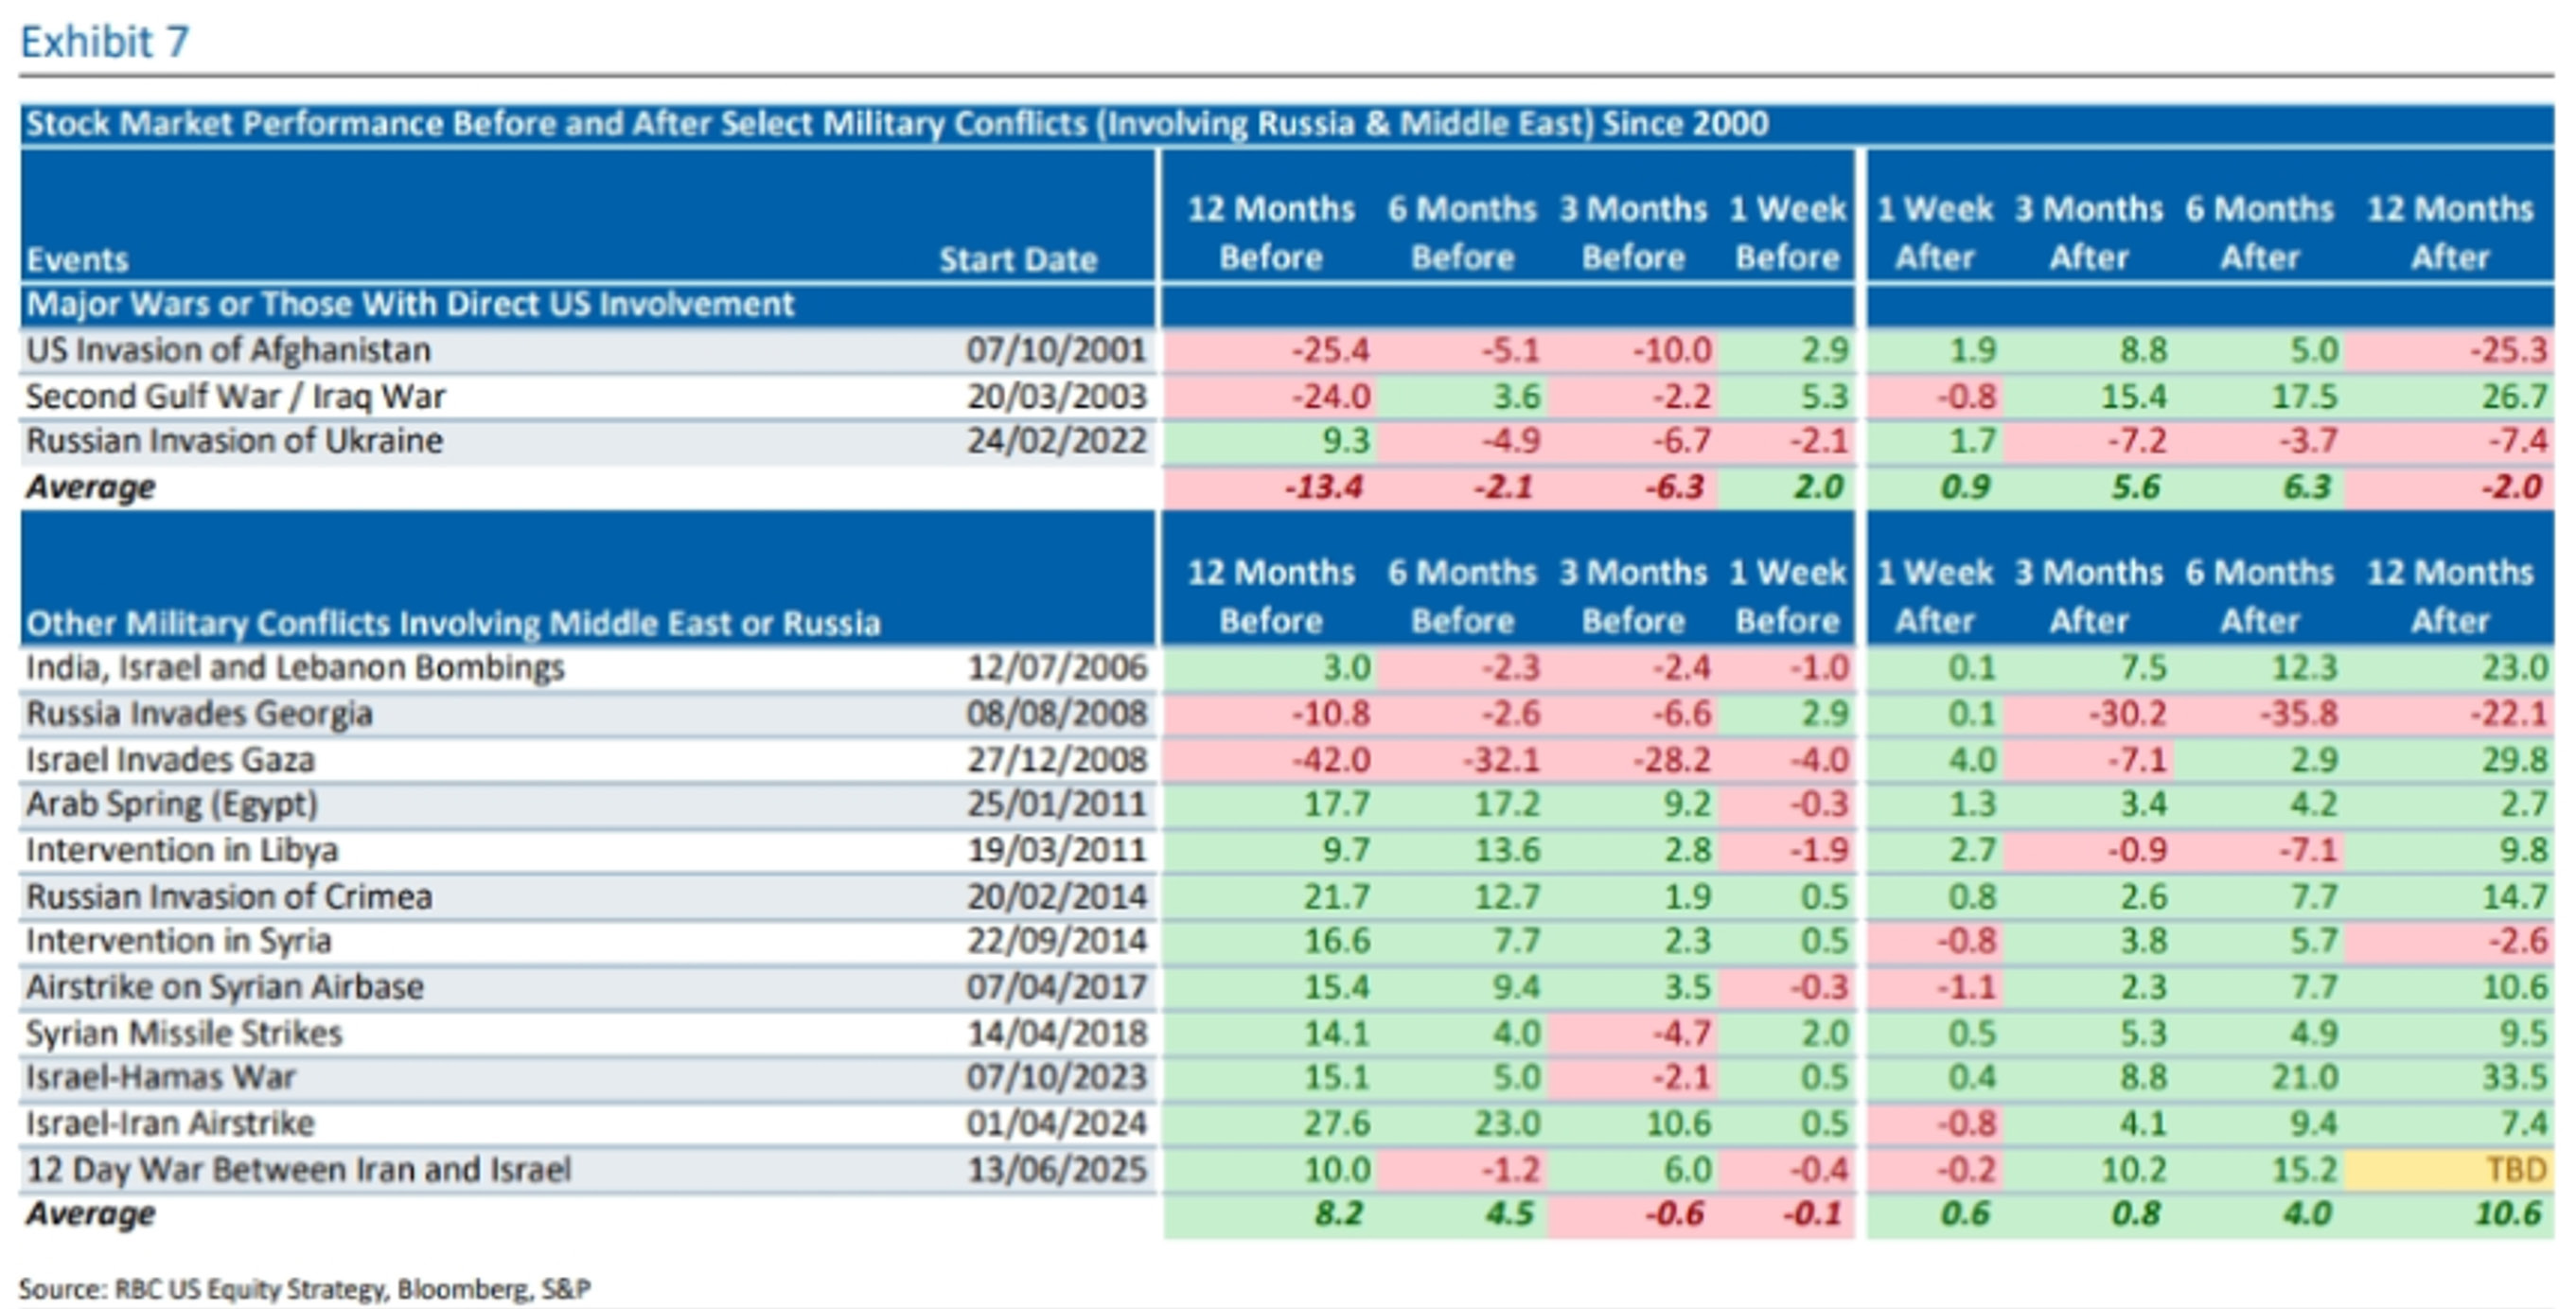The height and width of the screenshot is (1309, 2576).
Task: Click the top 1 Week After header
Action: (1934, 232)
